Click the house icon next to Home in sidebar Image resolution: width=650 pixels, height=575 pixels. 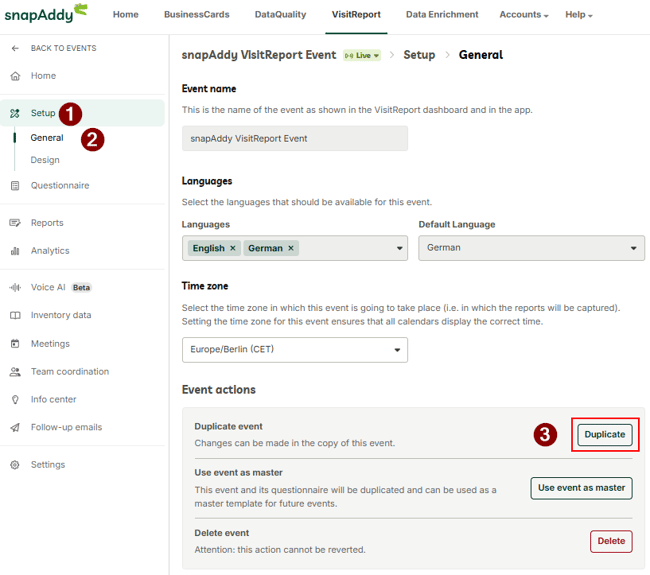click(15, 76)
